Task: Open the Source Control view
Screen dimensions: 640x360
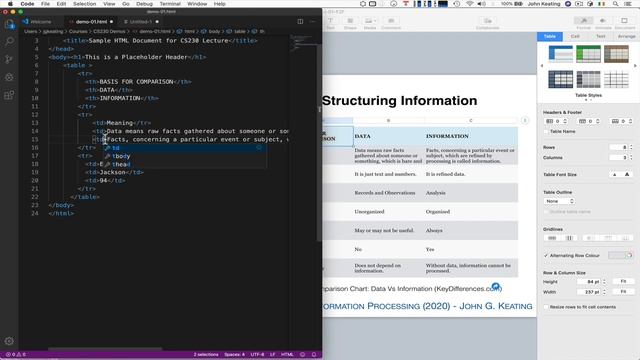Action: pyautogui.click(x=9, y=59)
